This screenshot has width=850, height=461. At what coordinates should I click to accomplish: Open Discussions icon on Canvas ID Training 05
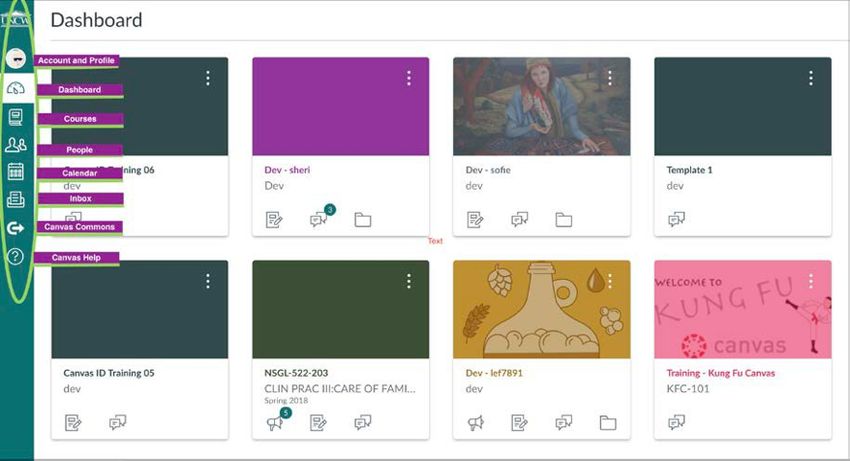point(118,422)
